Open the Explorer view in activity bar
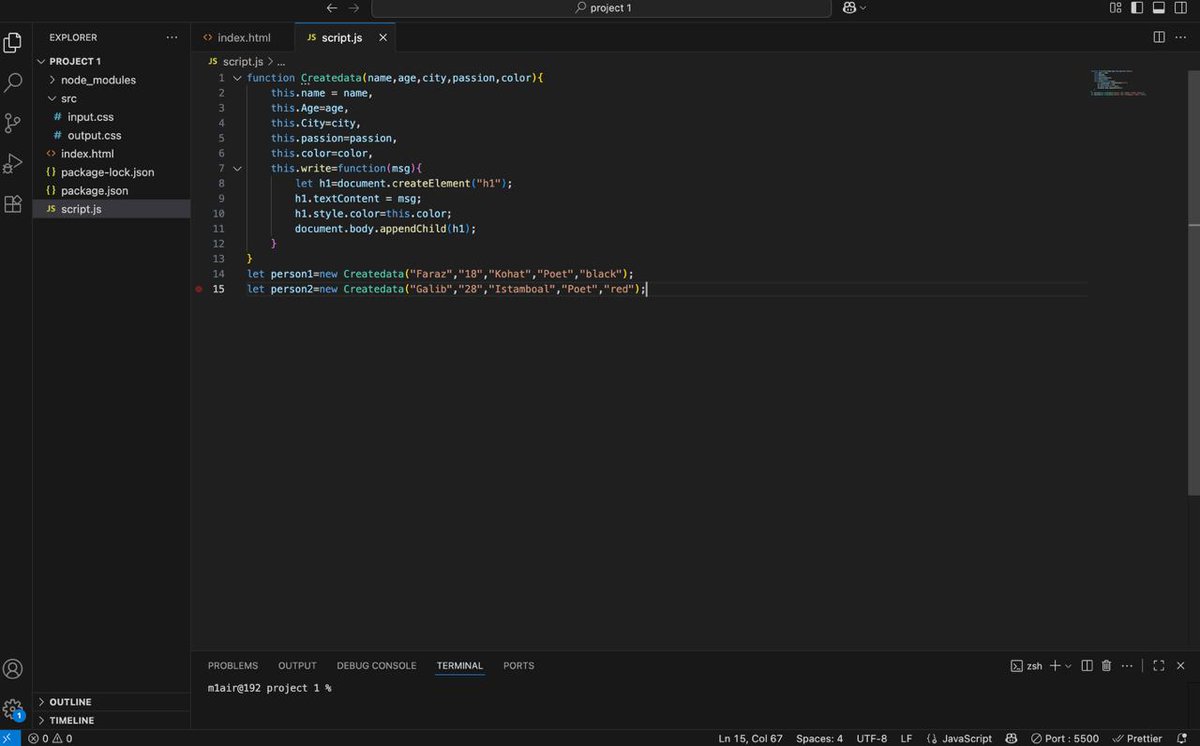The image size is (1200, 746). tap(13, 42)
